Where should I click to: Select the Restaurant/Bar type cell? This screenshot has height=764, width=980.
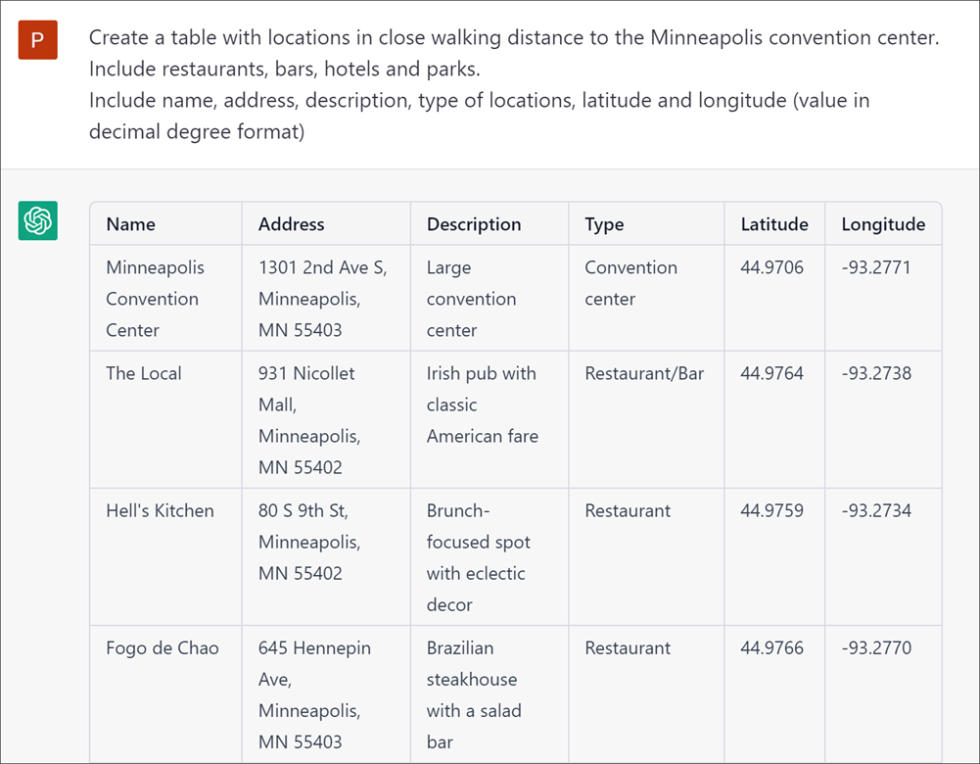coord(644,373)
